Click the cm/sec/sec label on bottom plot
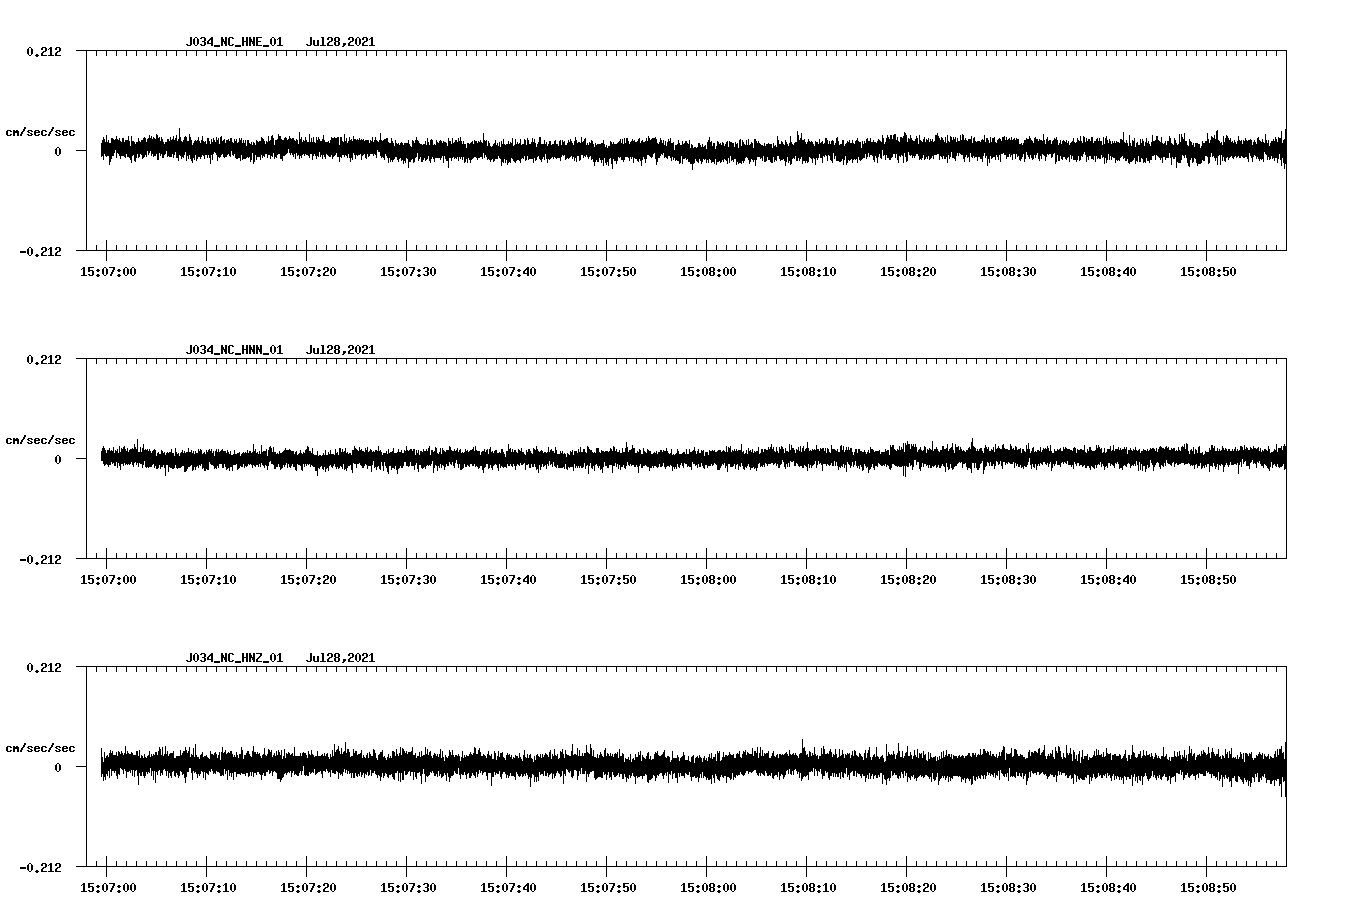 (41, 746)
